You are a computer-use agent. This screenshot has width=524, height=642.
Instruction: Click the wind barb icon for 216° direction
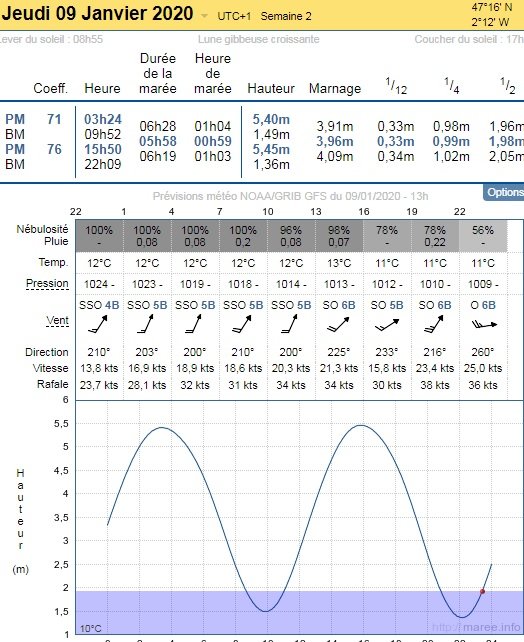point(434,324)
